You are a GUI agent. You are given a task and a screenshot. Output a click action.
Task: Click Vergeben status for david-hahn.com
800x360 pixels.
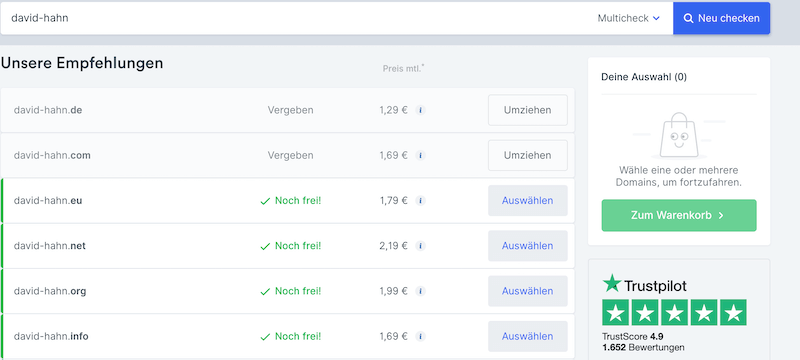(x=290, y=156)
